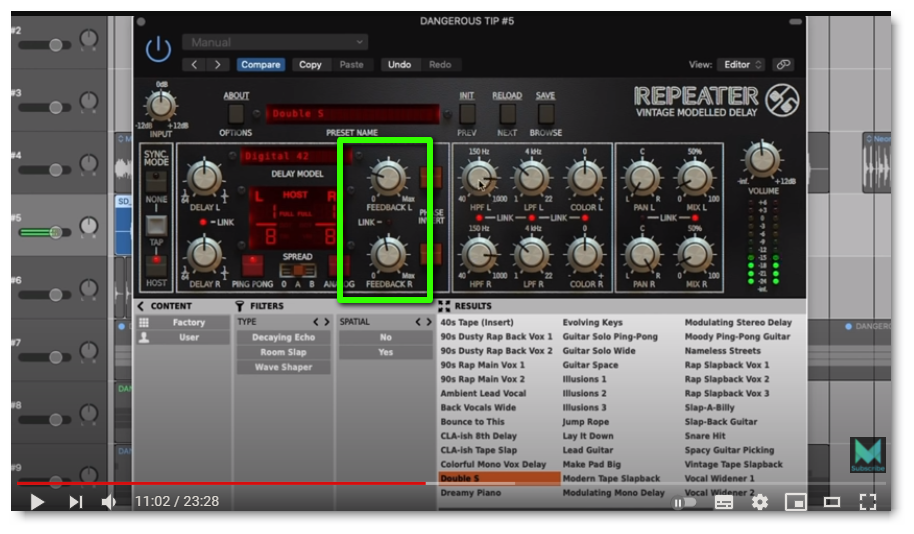
Task: Click TYPE filter right chevron
Action: click(x=327, y=322)
